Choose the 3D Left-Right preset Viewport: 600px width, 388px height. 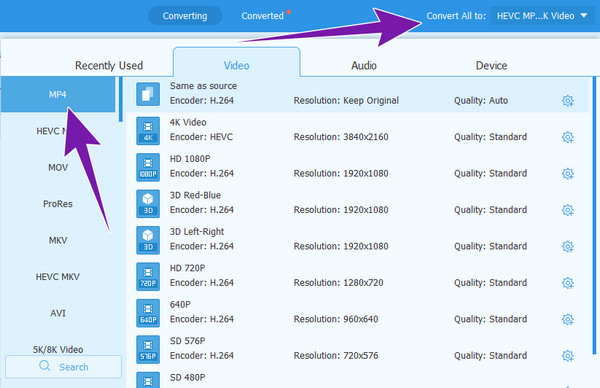357,240
